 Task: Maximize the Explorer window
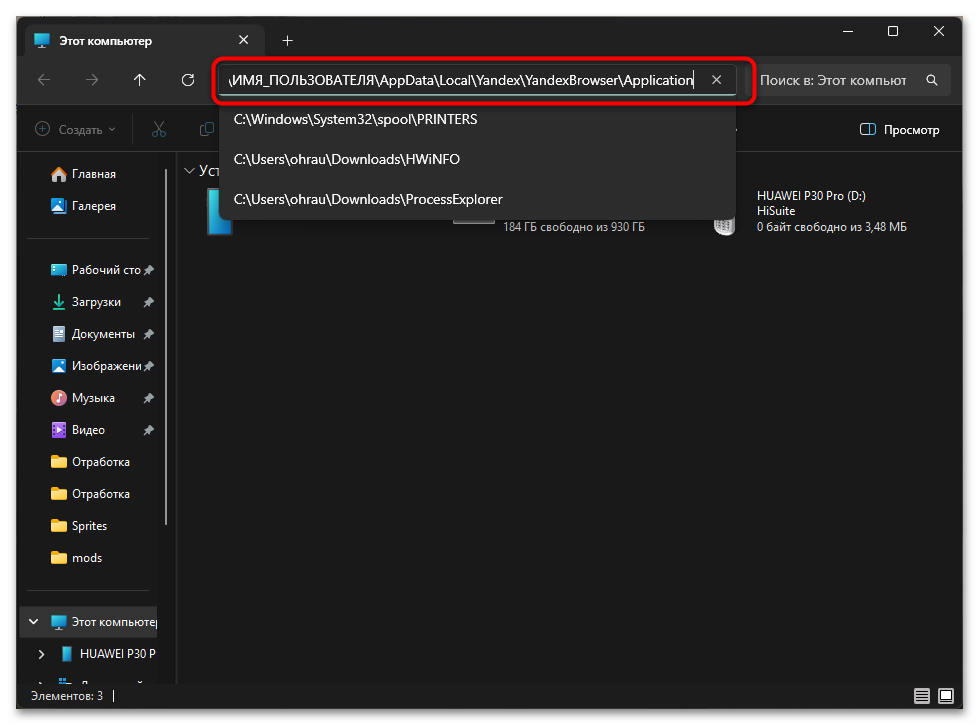893,31
